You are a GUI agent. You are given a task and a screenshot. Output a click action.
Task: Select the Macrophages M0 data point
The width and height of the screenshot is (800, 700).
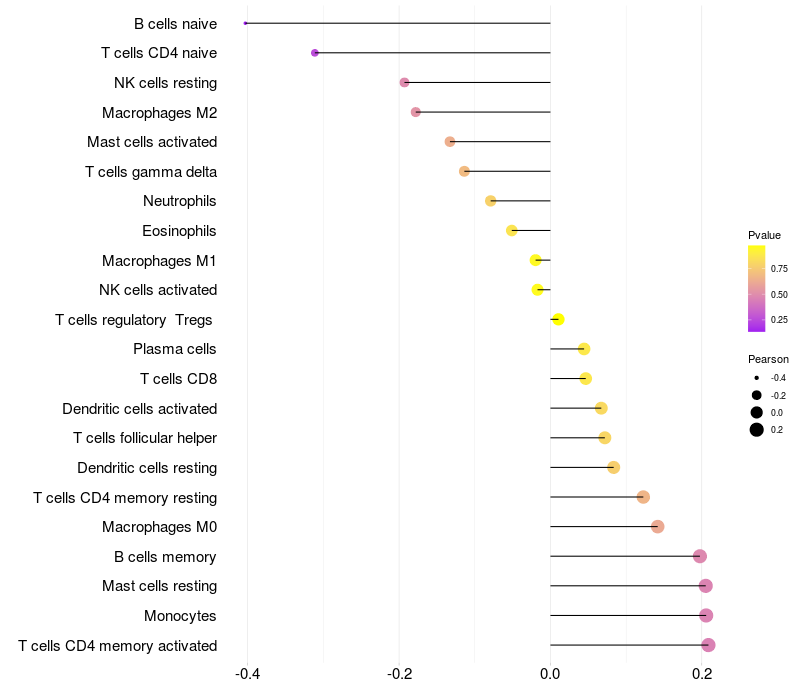(x=657, y=526)
